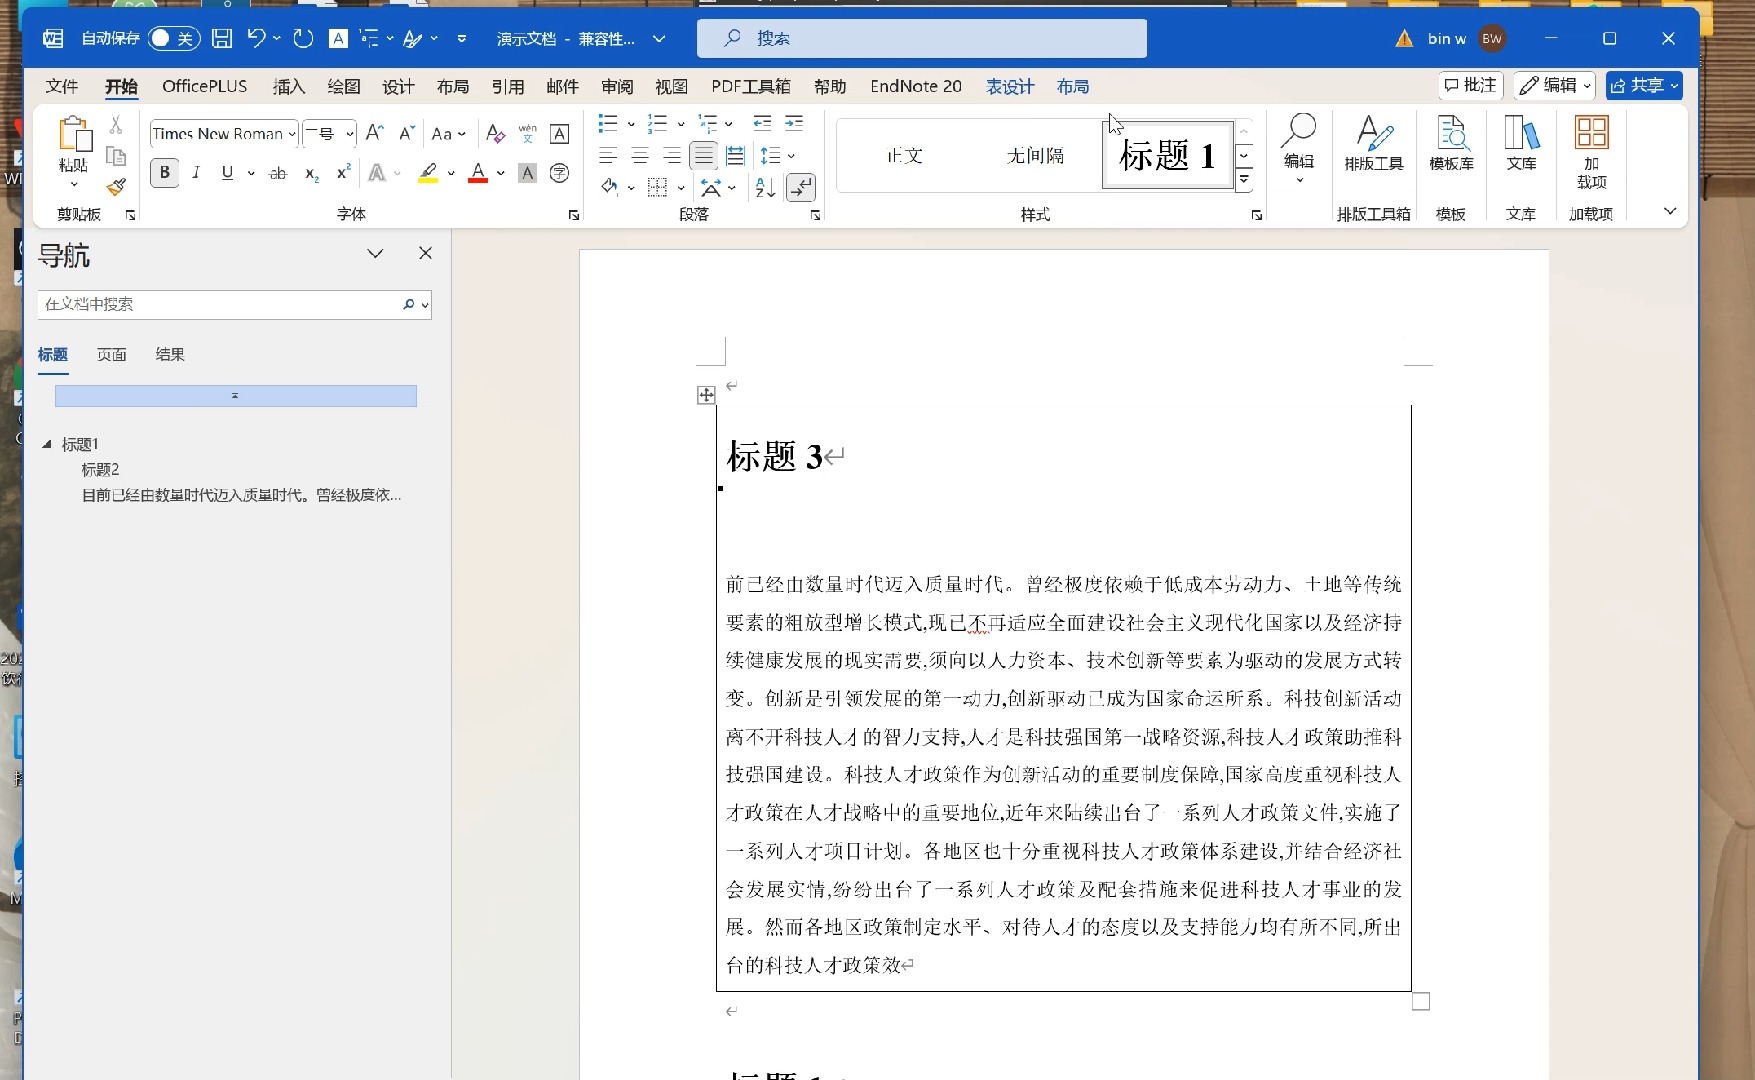Switch to the 页面 navigation tab
1755x1080 pixels.
click(111, 354)
